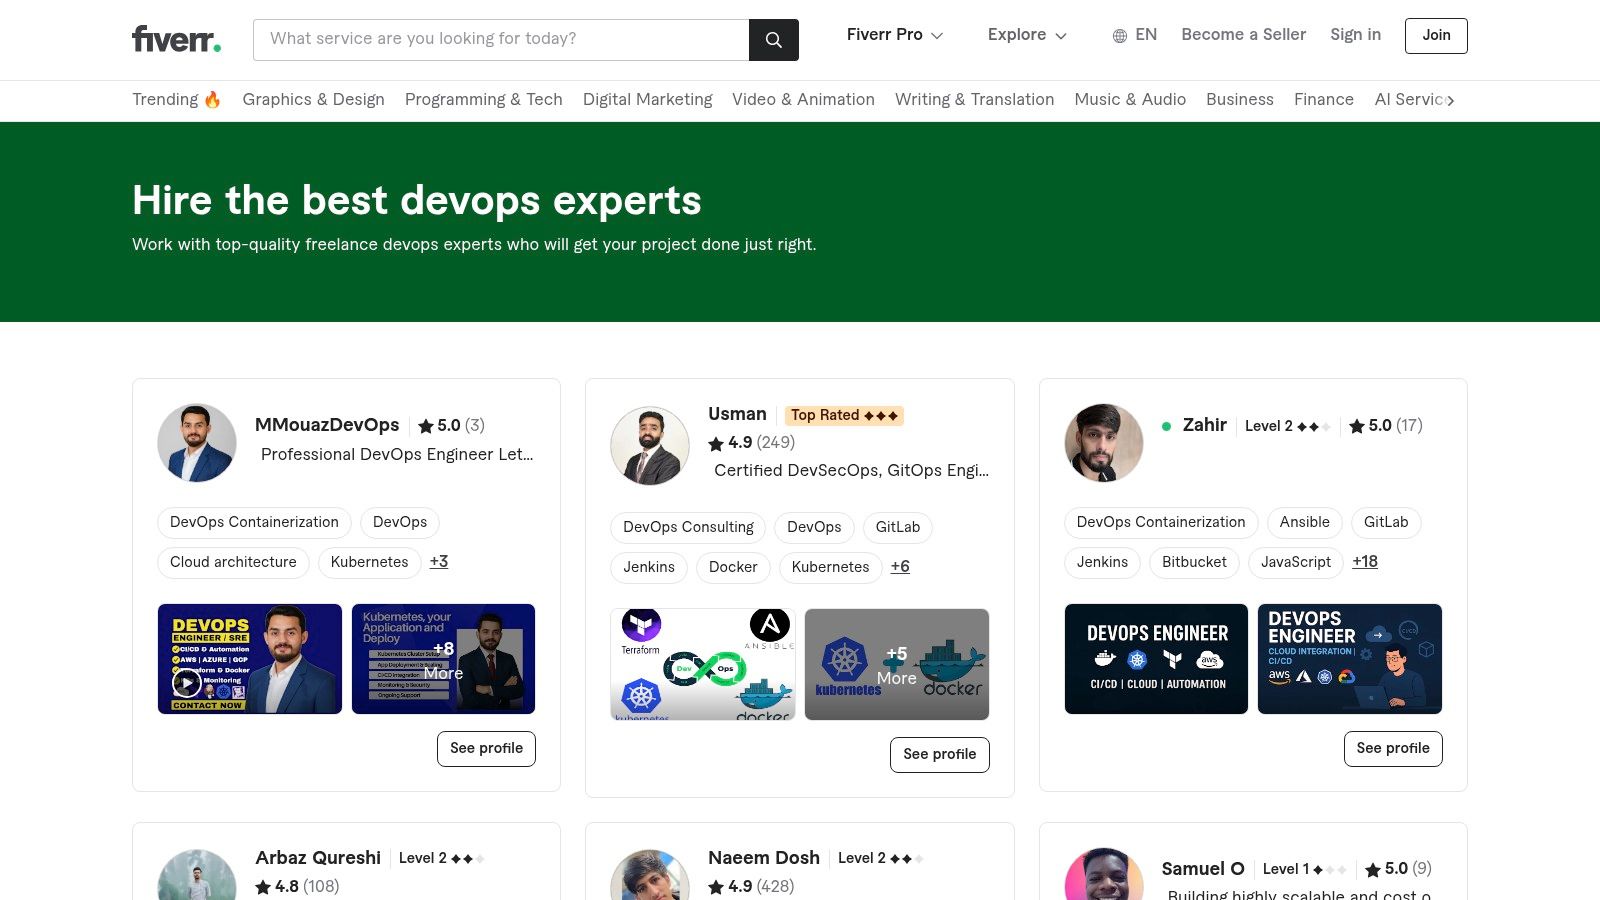Viewport: 1600px width, 900px height.
Task: Expand the '+18' skills on Zahir's card
Action: pyautogui.click(x=1365, y=562)
